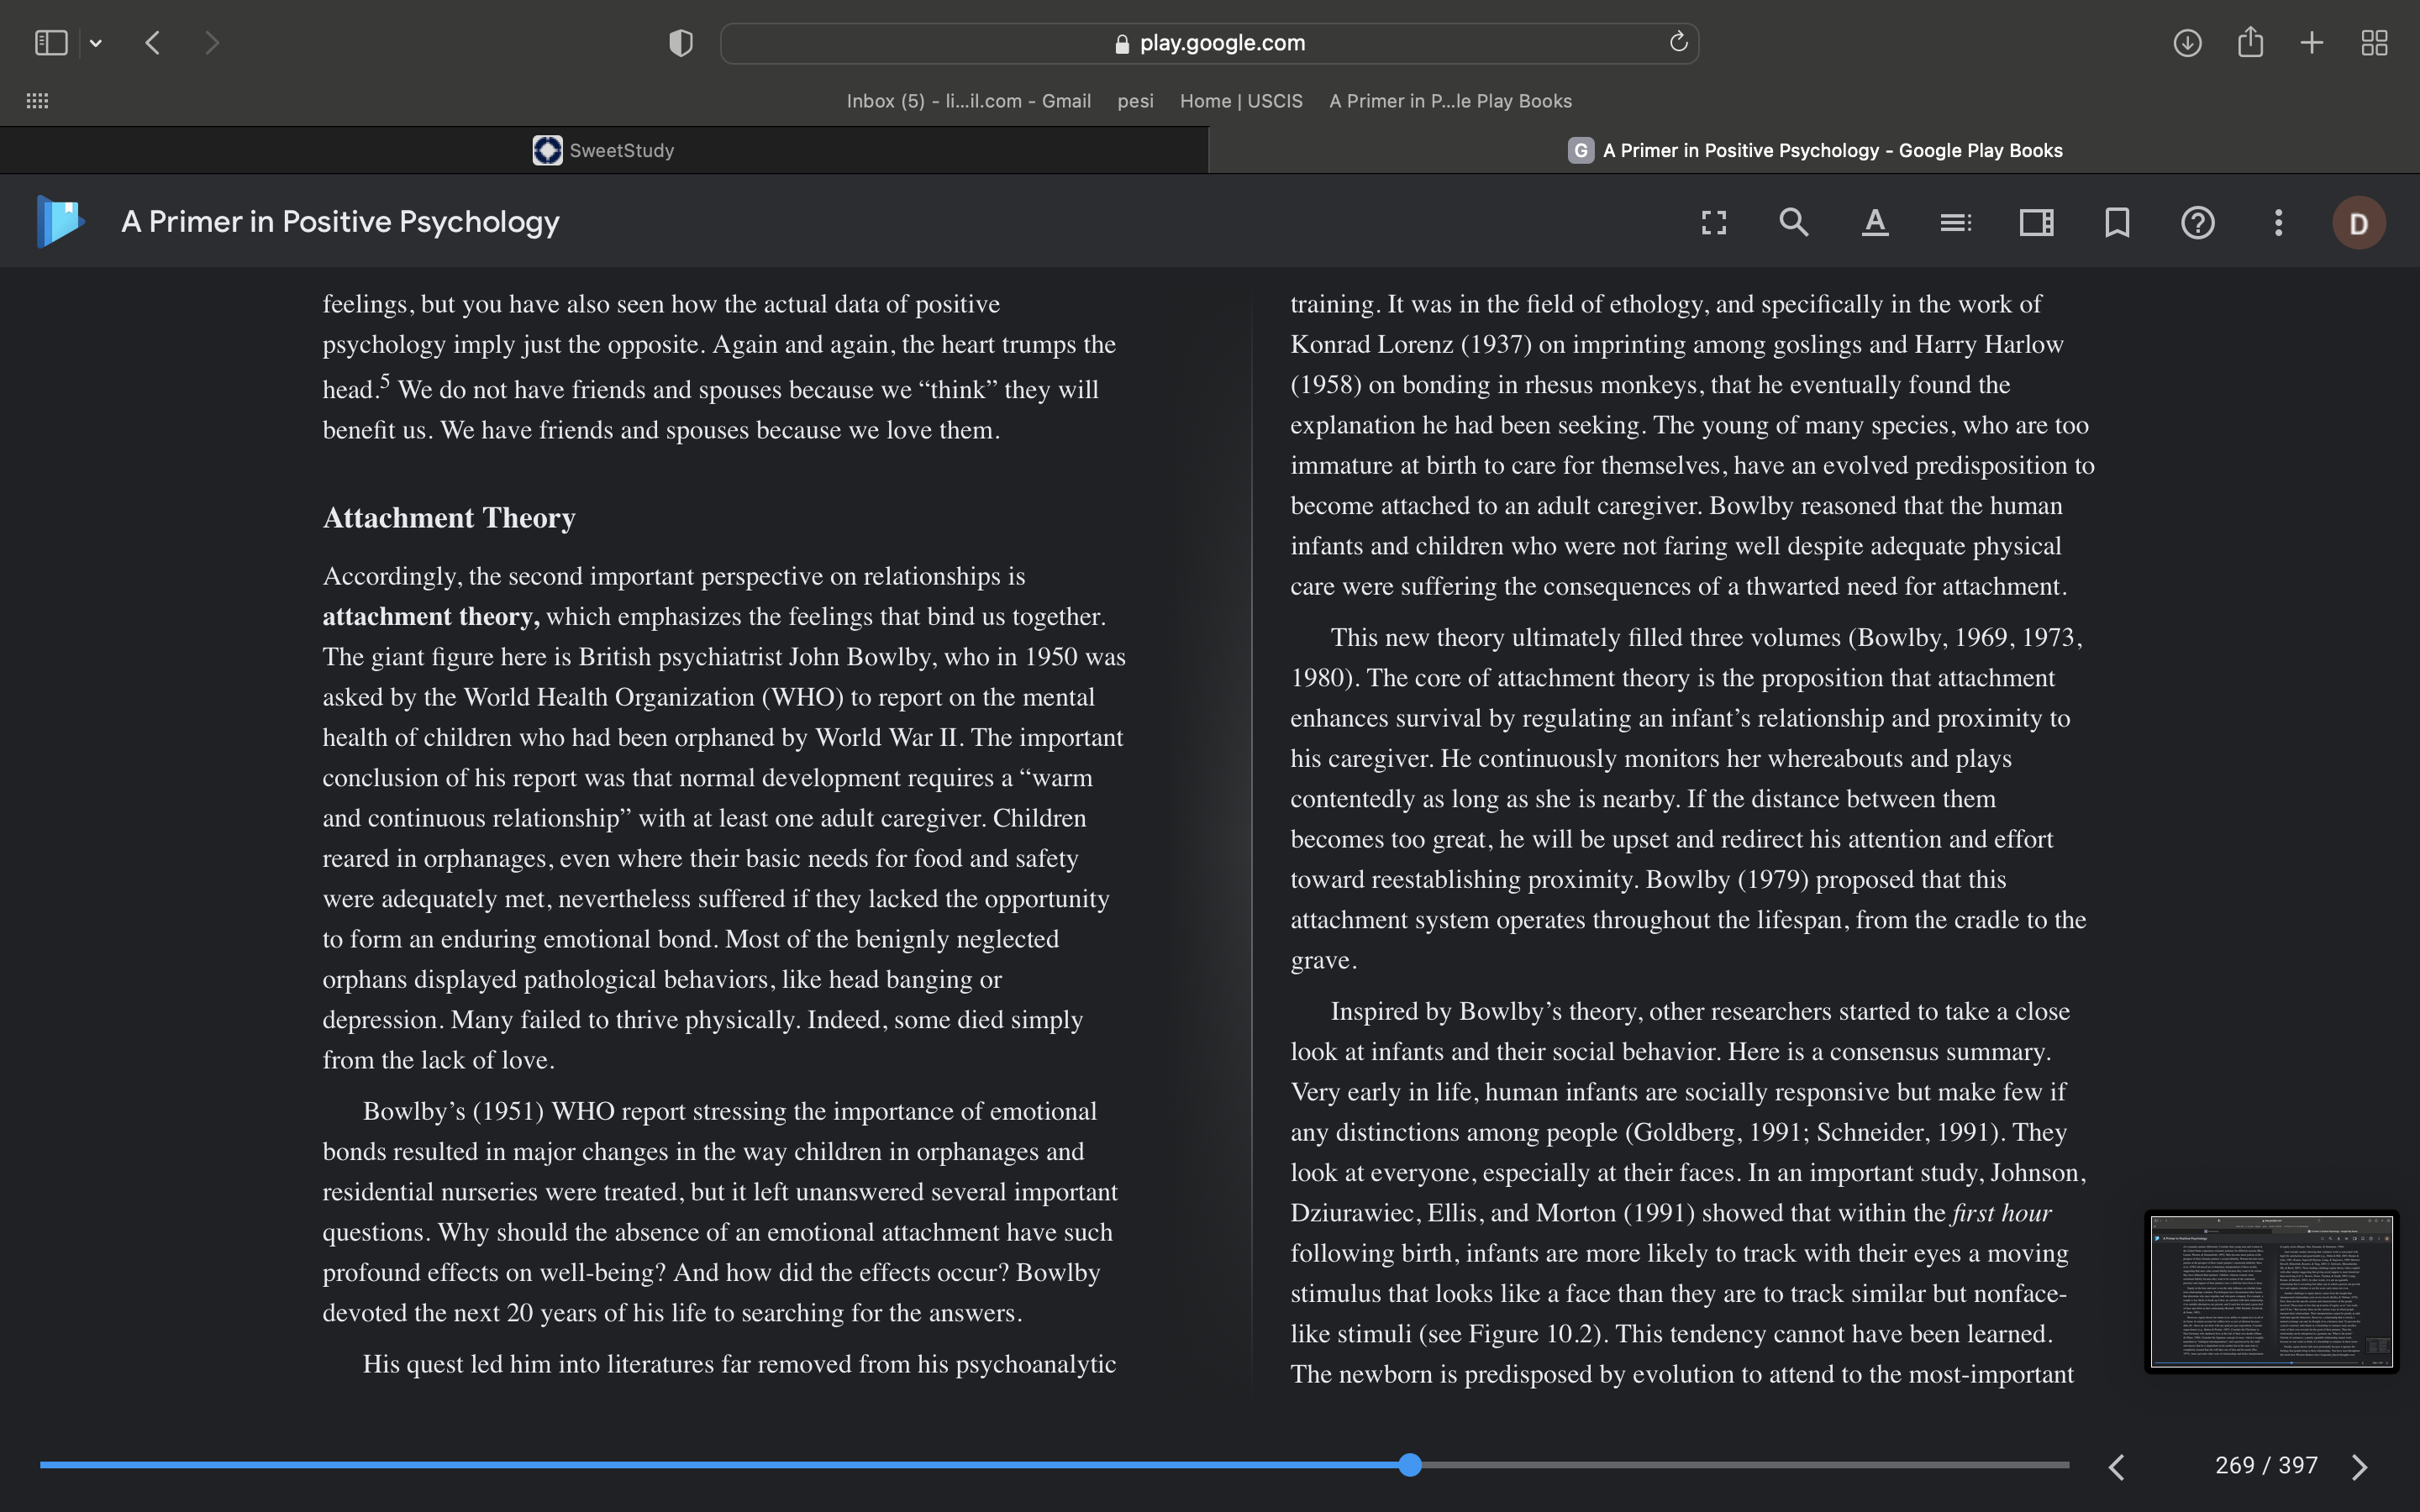Open Inbox Gmail favorite link

(x=968, y=101)
